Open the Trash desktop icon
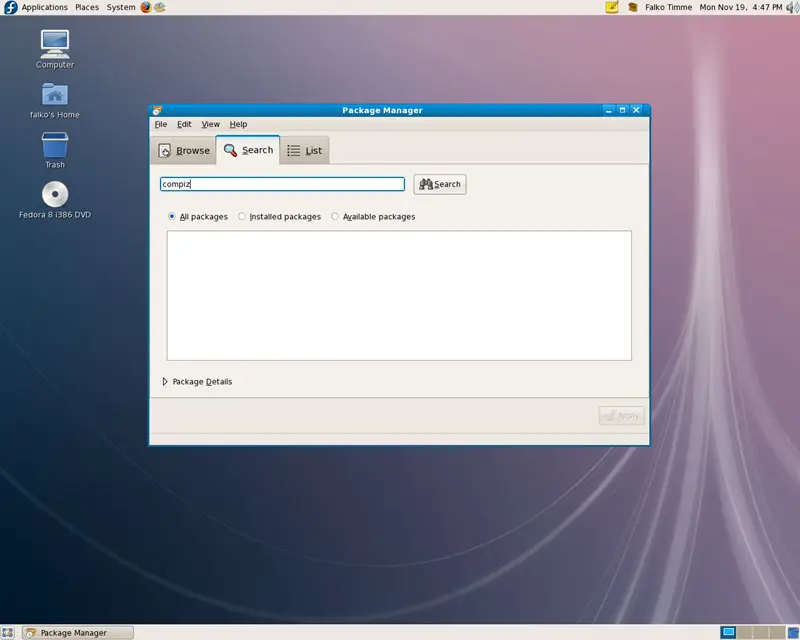800x640 pixels. pyautogui.click(x=55, y=145)
